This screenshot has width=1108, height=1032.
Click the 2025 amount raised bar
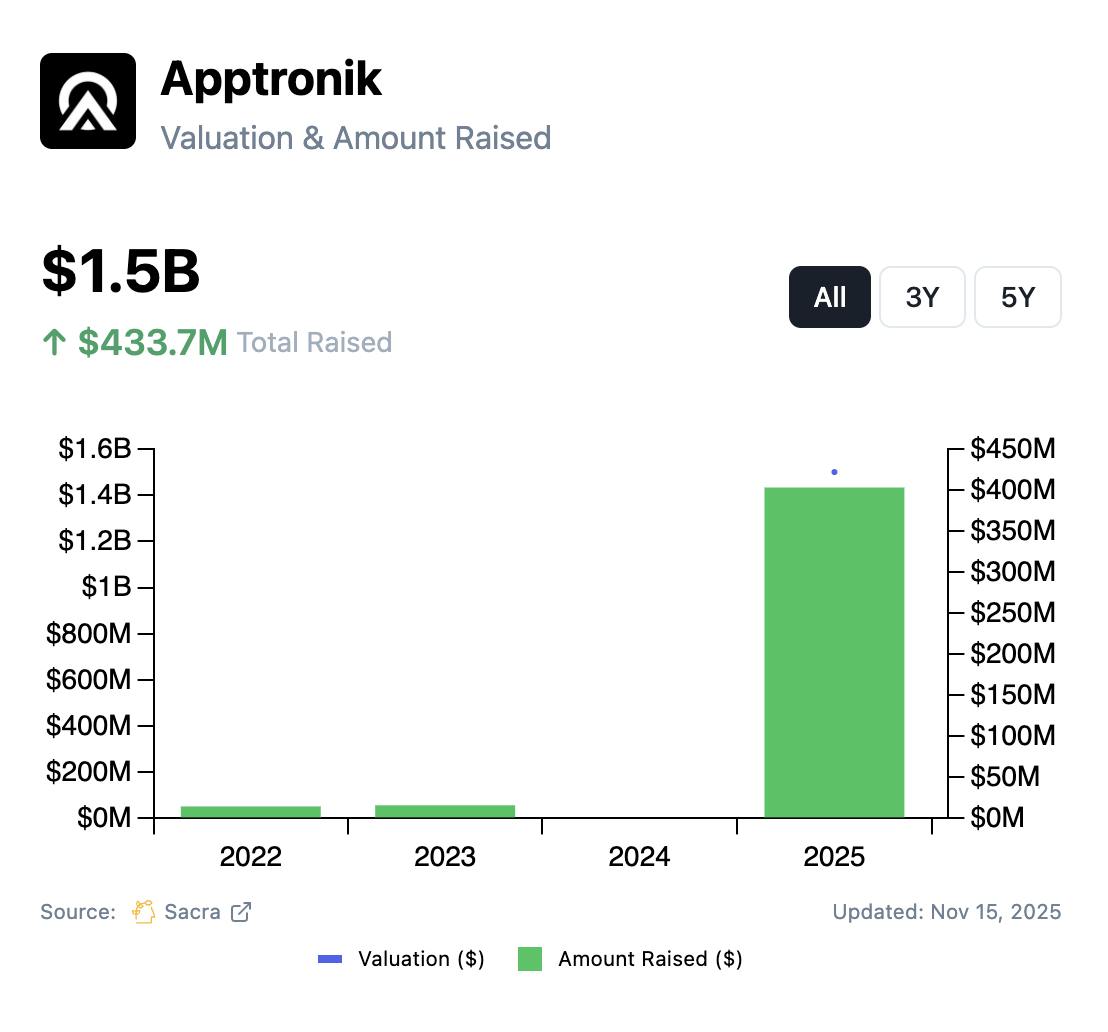coord(834,652)
